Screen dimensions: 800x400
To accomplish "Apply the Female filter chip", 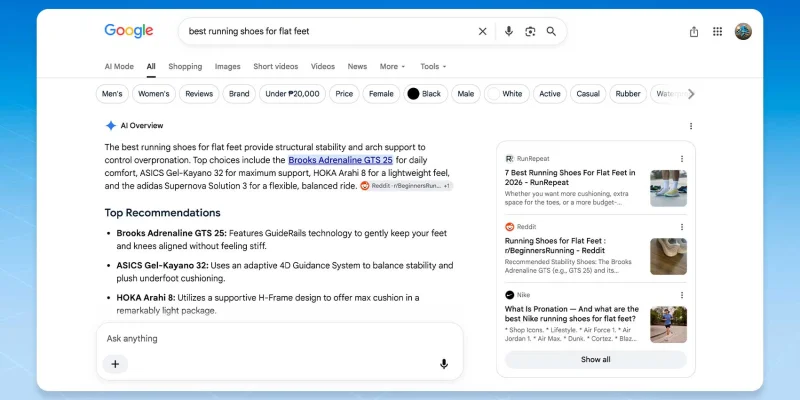I will click(381, 94).
